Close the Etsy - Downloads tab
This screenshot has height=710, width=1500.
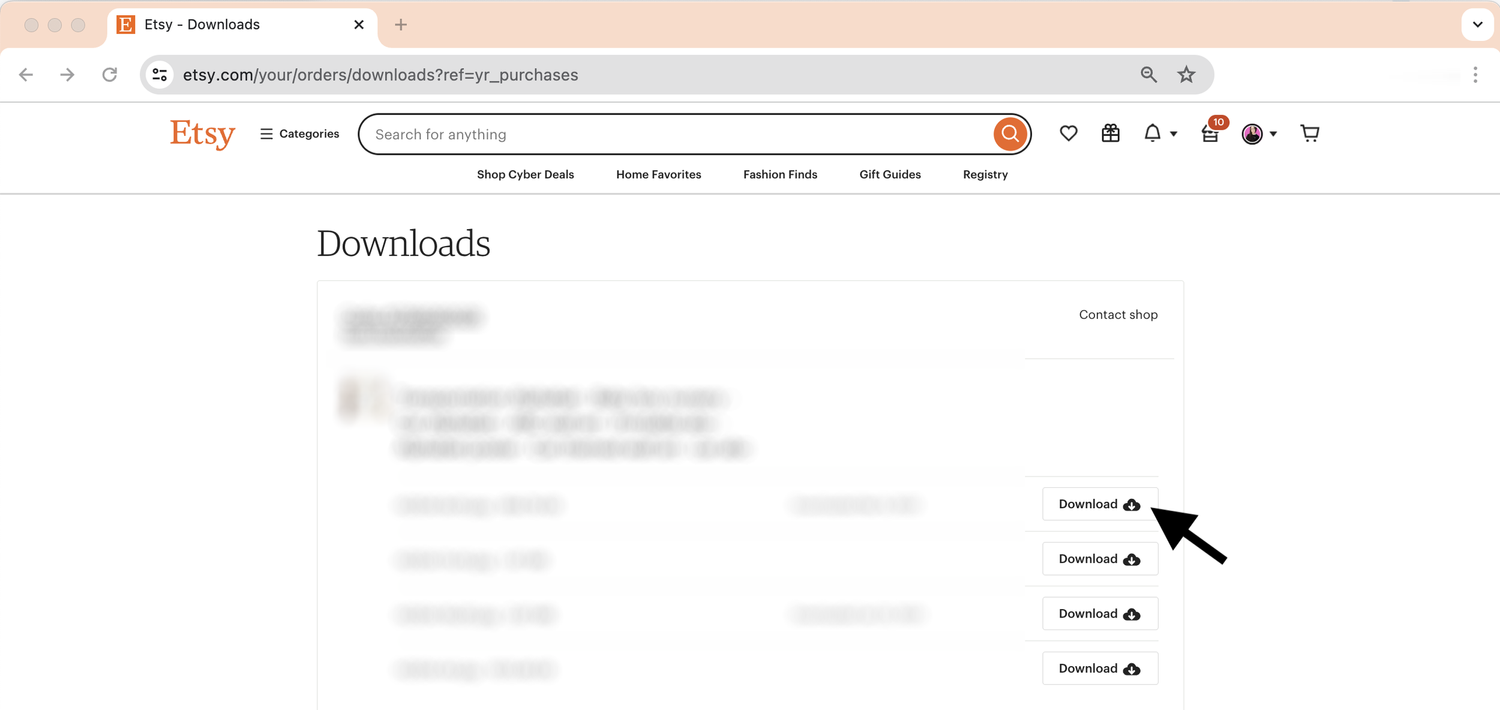pyautogui.click(x=359, y=25)
